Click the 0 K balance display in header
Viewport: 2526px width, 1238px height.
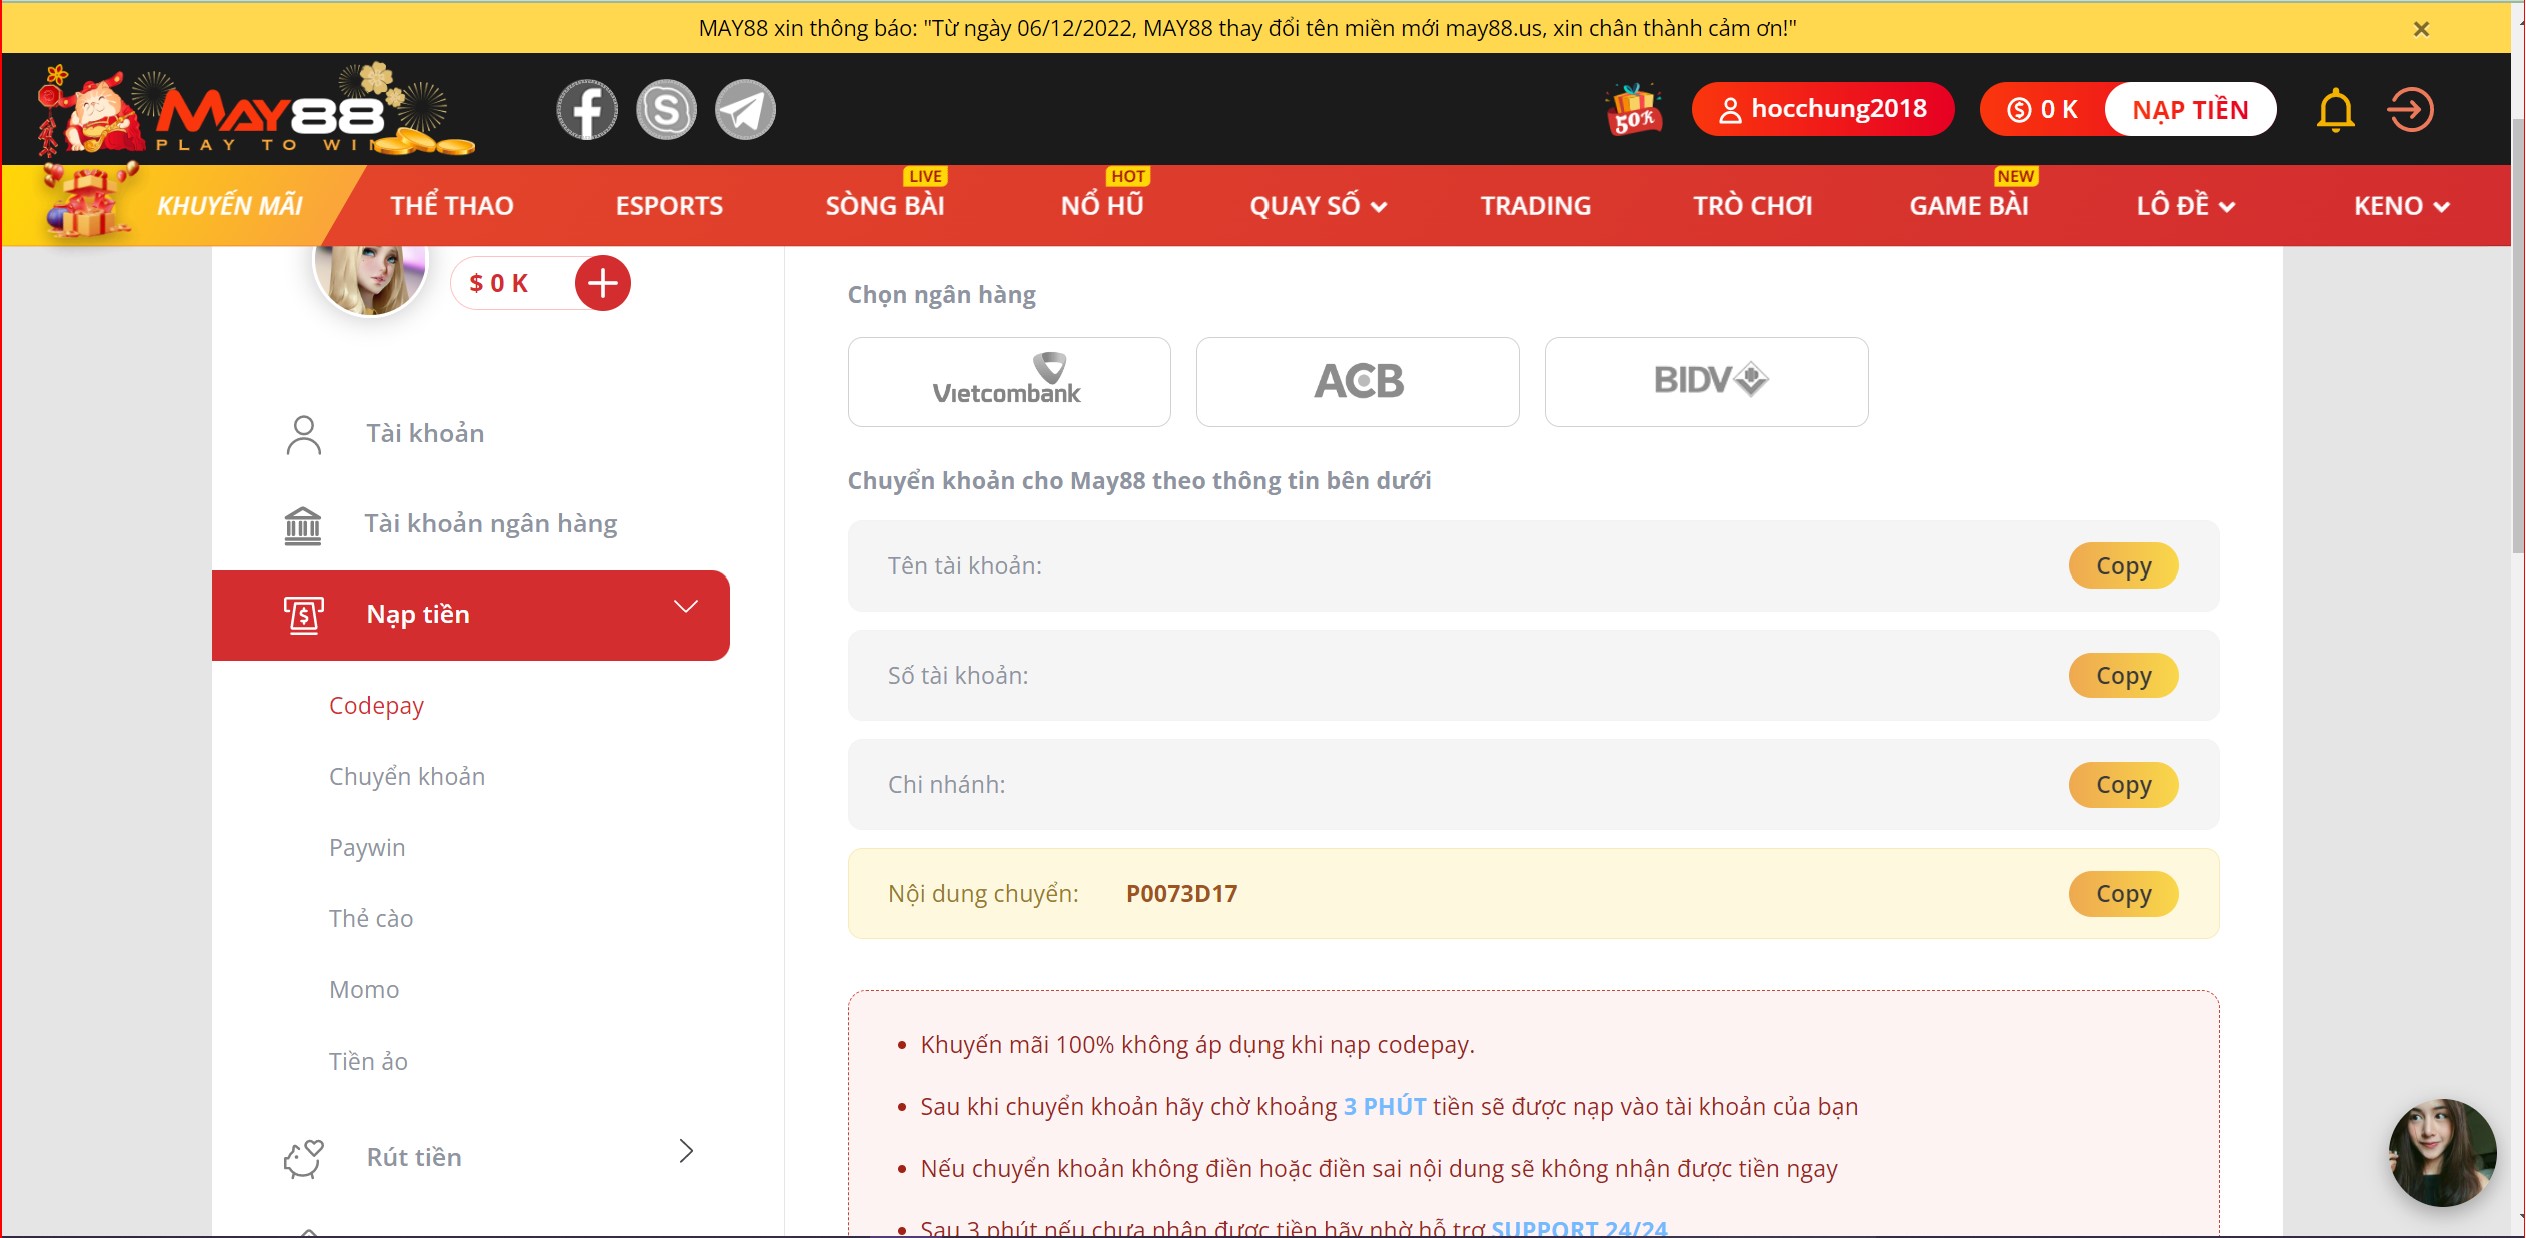coord(2043,110)
